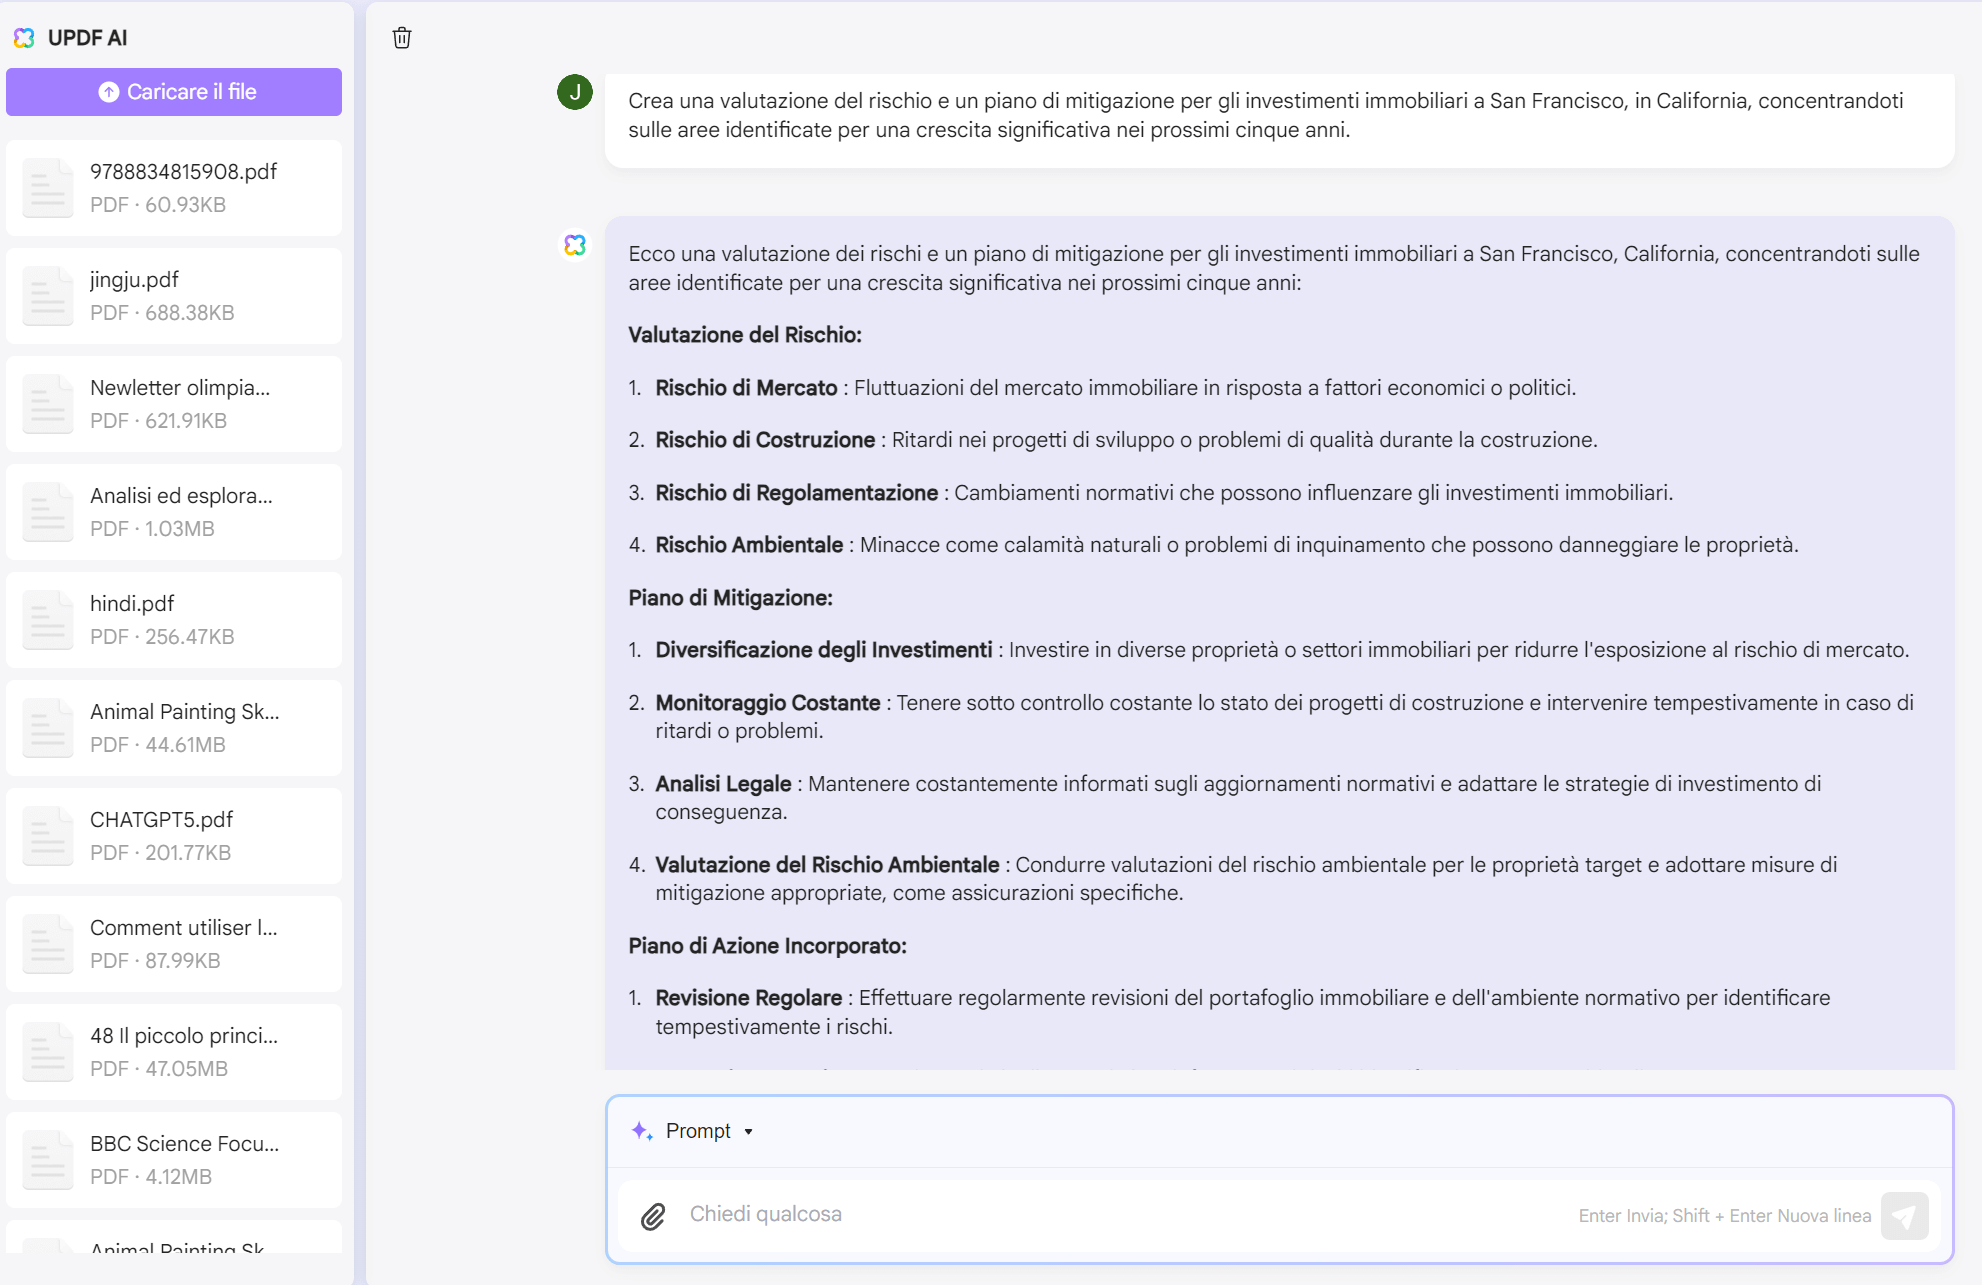The height and width of the screenshot is (1285, 1982).
Task: Click the sparkle Prompt icon
Action: 642,1131
